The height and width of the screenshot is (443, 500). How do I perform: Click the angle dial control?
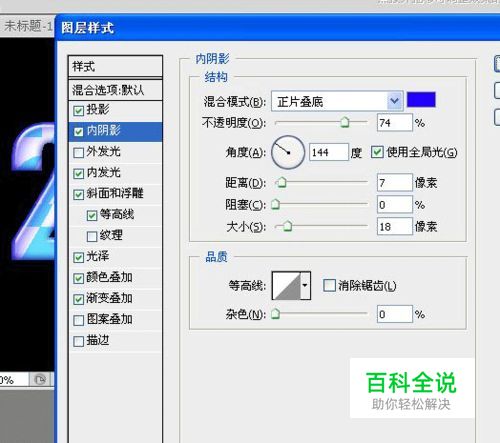point(288,152)
